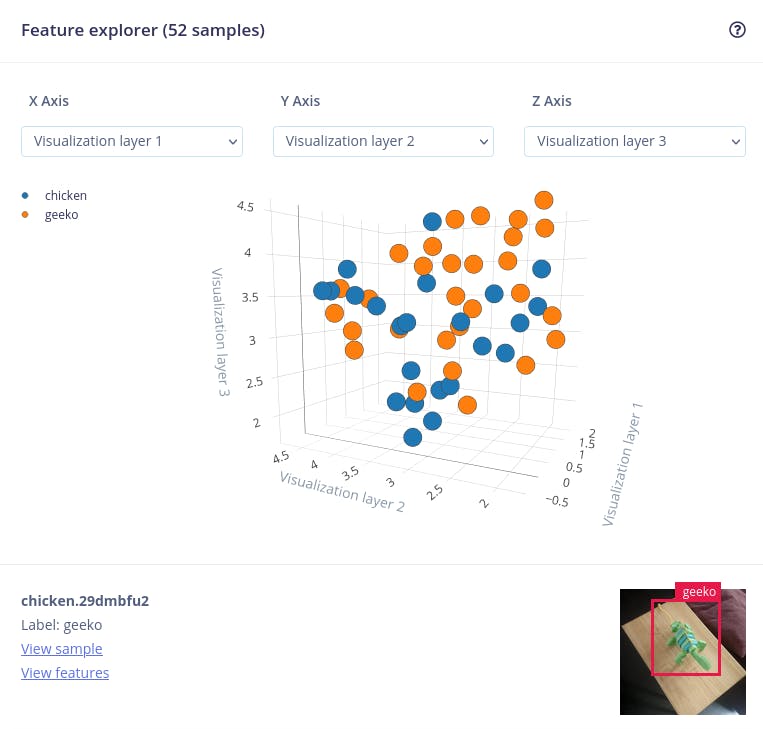Open the Z Axis dropdown

click(634, 141)
